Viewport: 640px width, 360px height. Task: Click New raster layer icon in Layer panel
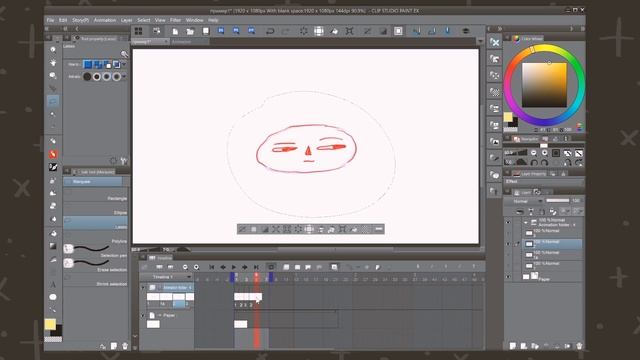click(x=513, y=346)
